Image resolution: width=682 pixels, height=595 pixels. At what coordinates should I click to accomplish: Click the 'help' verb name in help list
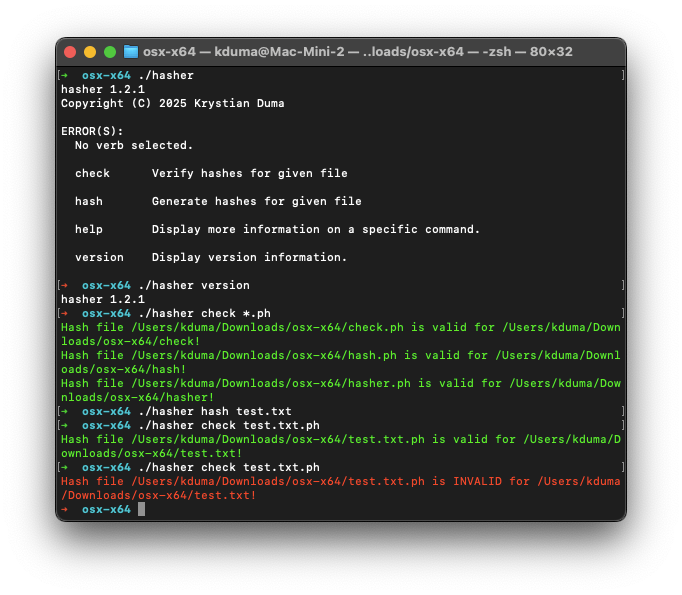coord(89,229)
